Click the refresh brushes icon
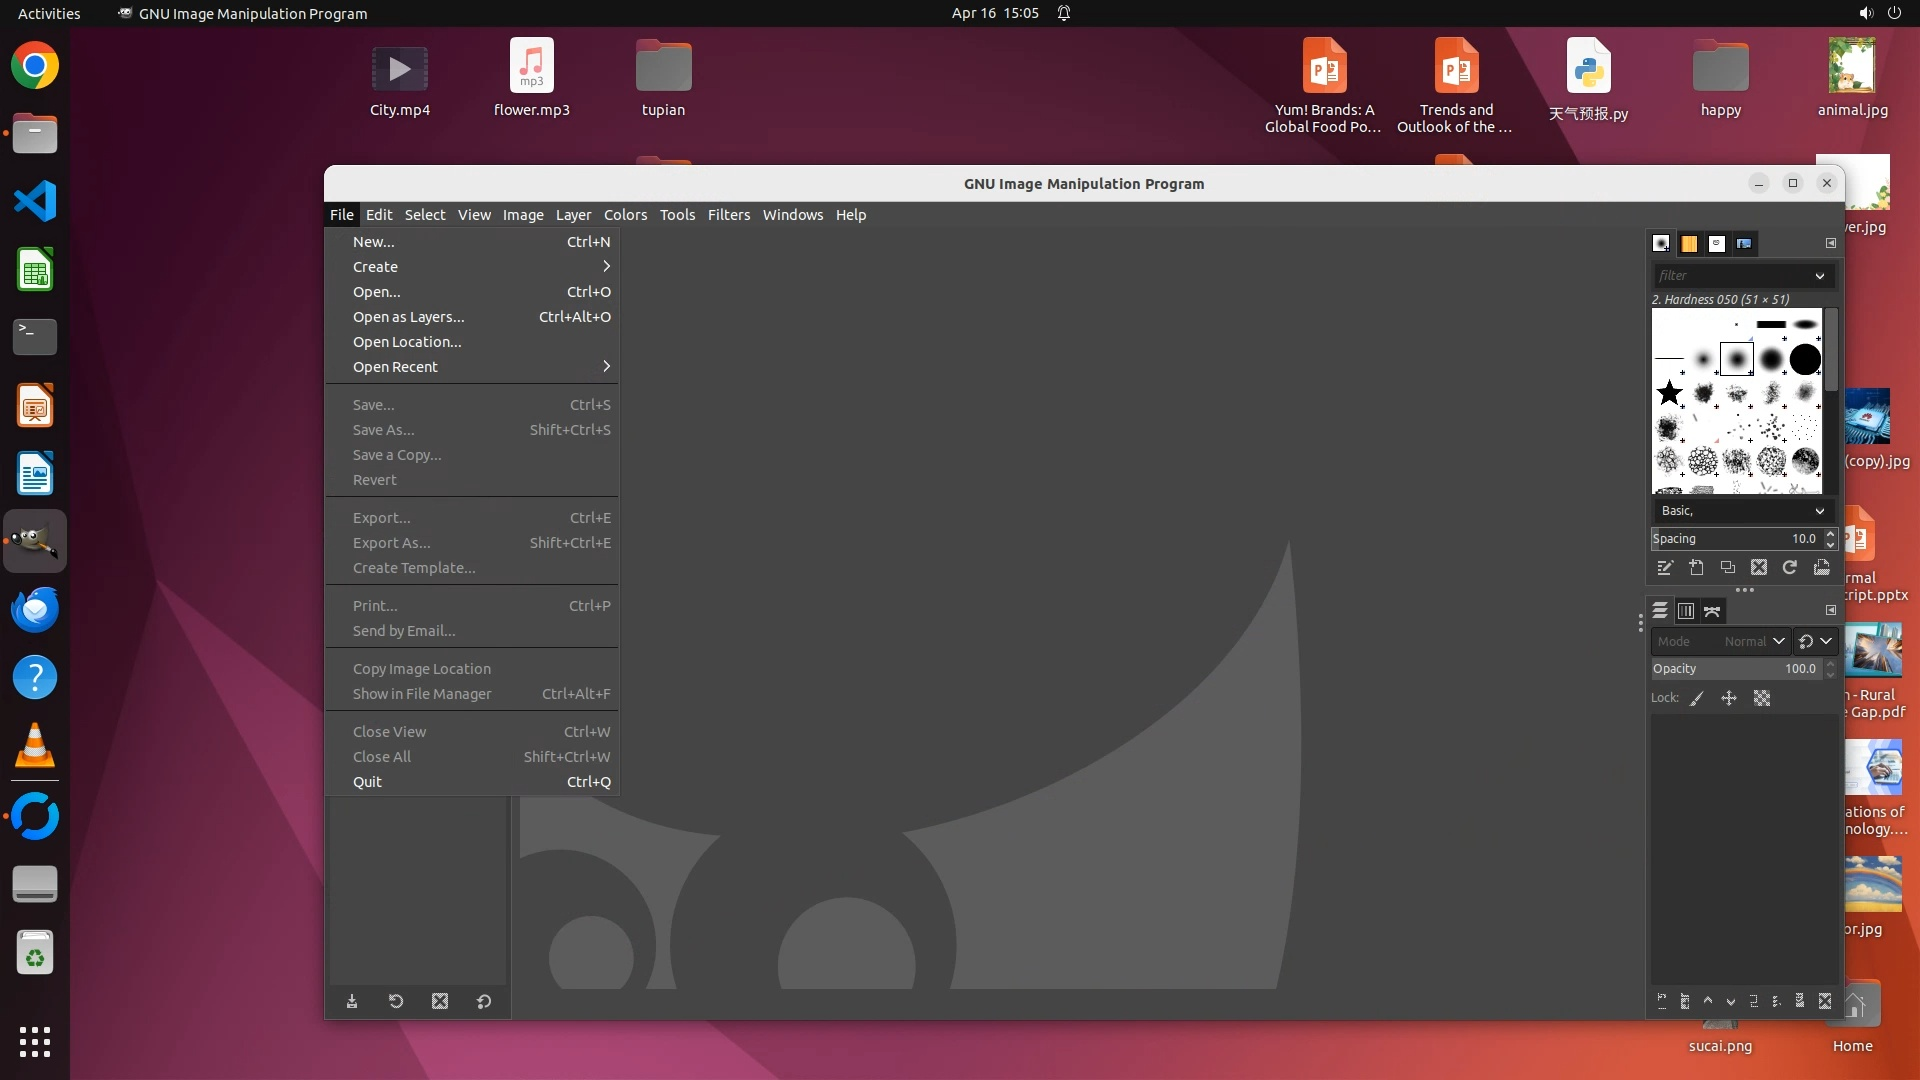Viewport: 1920px width, 1080px height. (1790, 568)
